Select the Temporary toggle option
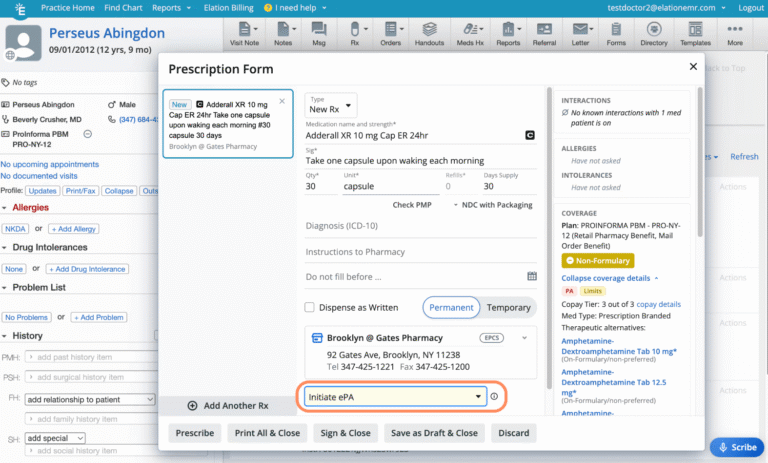Viewport: 768px width, 463px height. [508, 307]
